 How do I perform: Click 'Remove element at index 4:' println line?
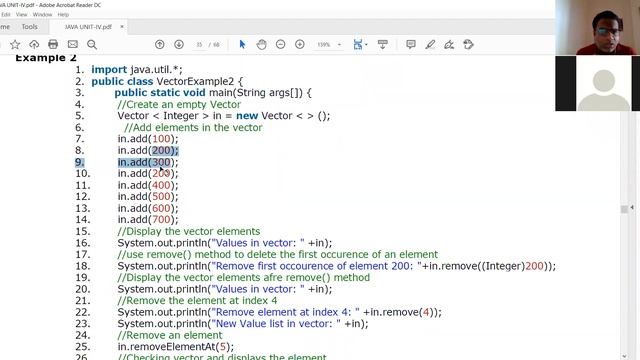(280, 312)
